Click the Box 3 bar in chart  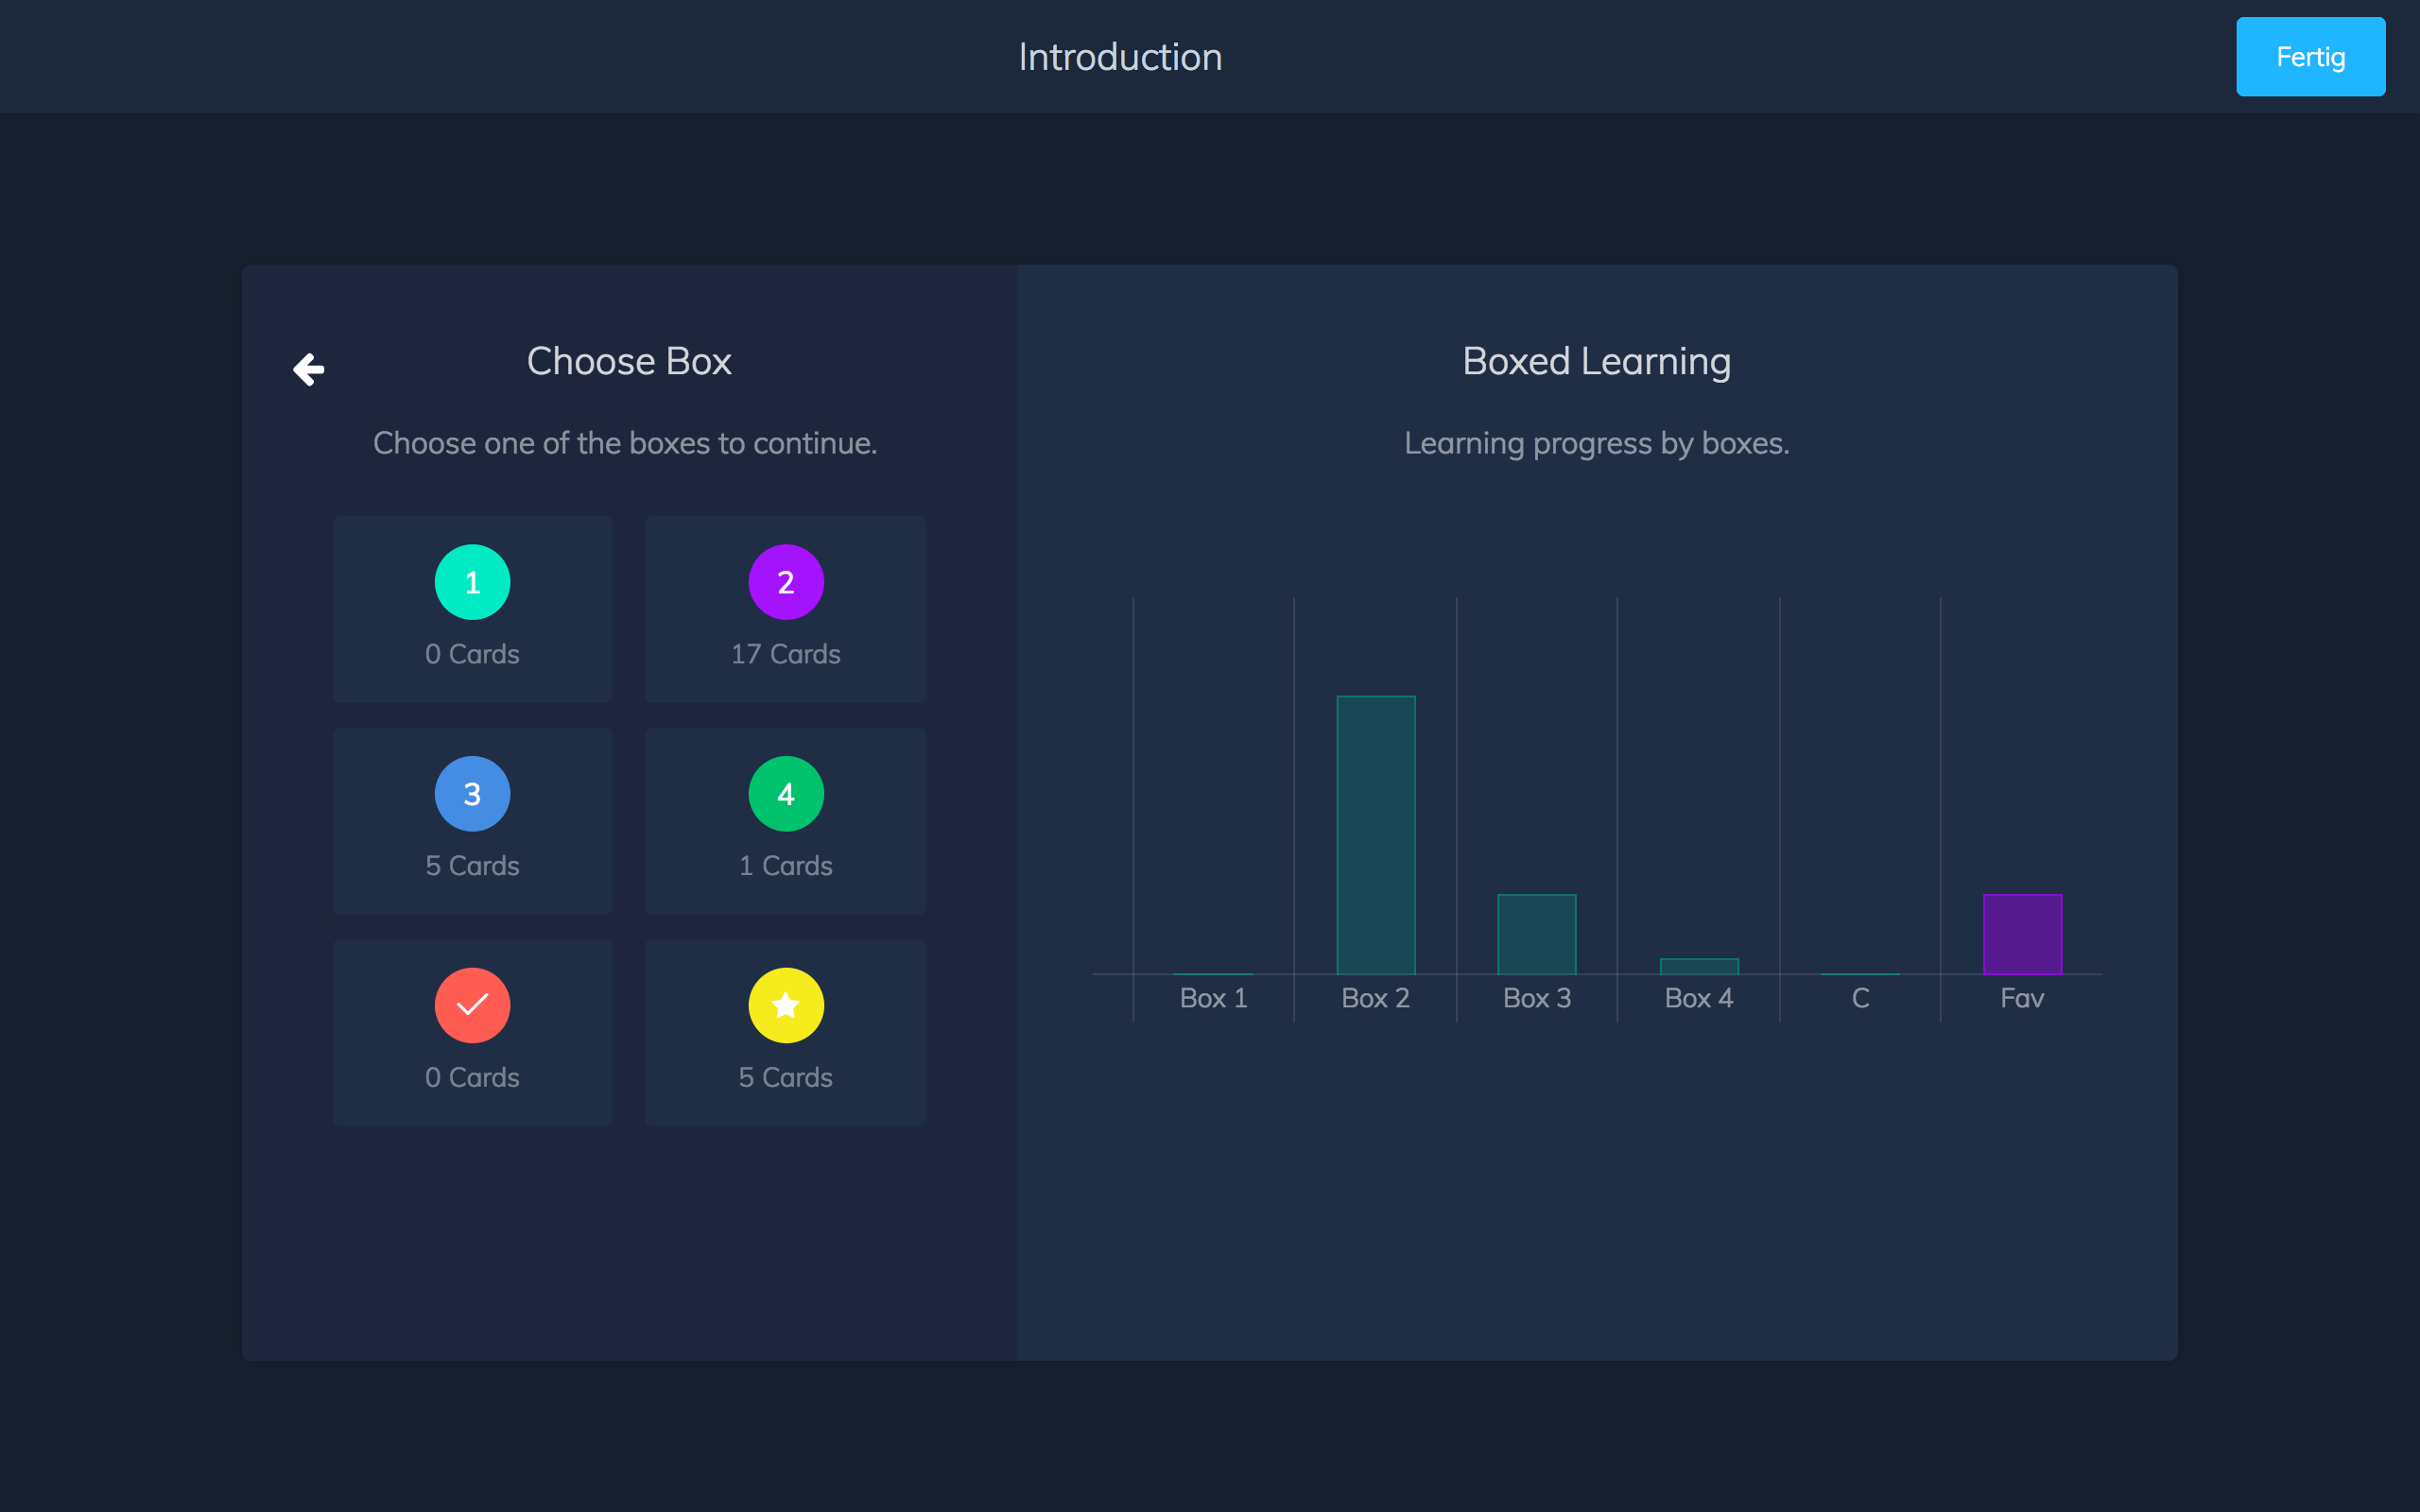point(1536,934)
